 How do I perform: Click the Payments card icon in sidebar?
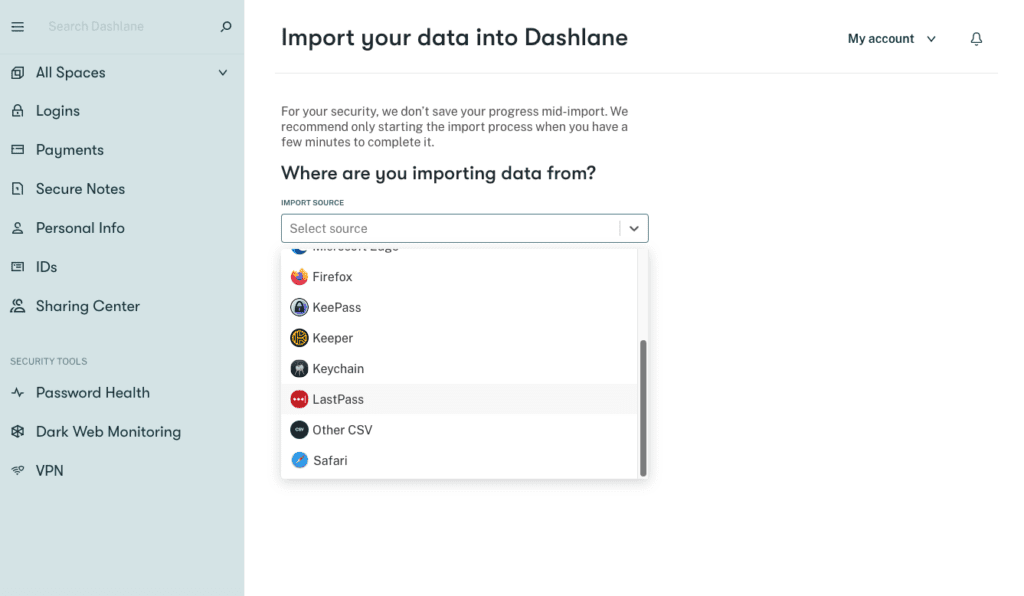tap(18, 149)
